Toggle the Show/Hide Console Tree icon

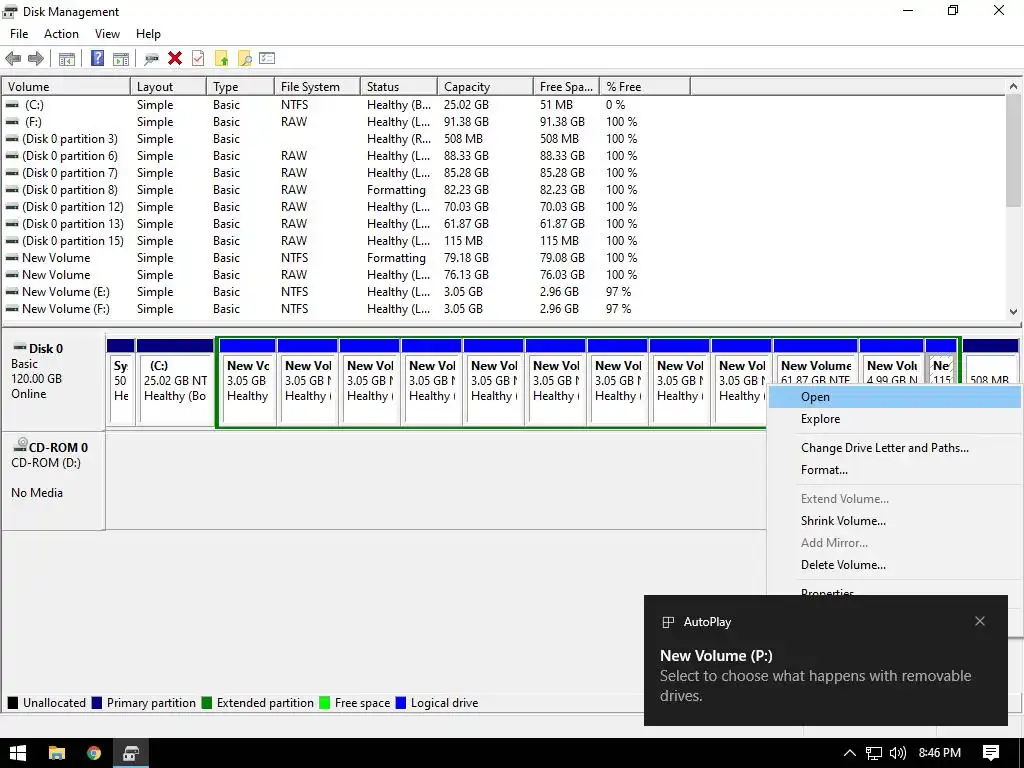pos(67,59)
